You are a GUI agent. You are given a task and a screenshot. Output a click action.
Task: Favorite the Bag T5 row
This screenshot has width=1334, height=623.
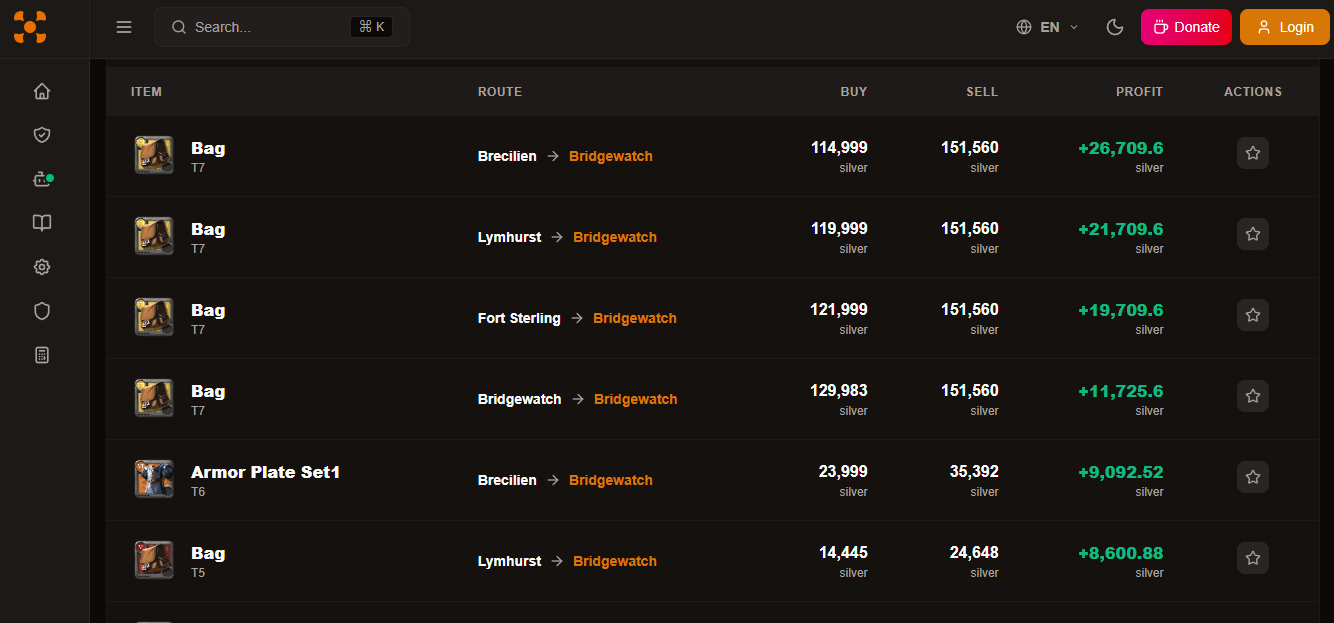(1253, 558)
